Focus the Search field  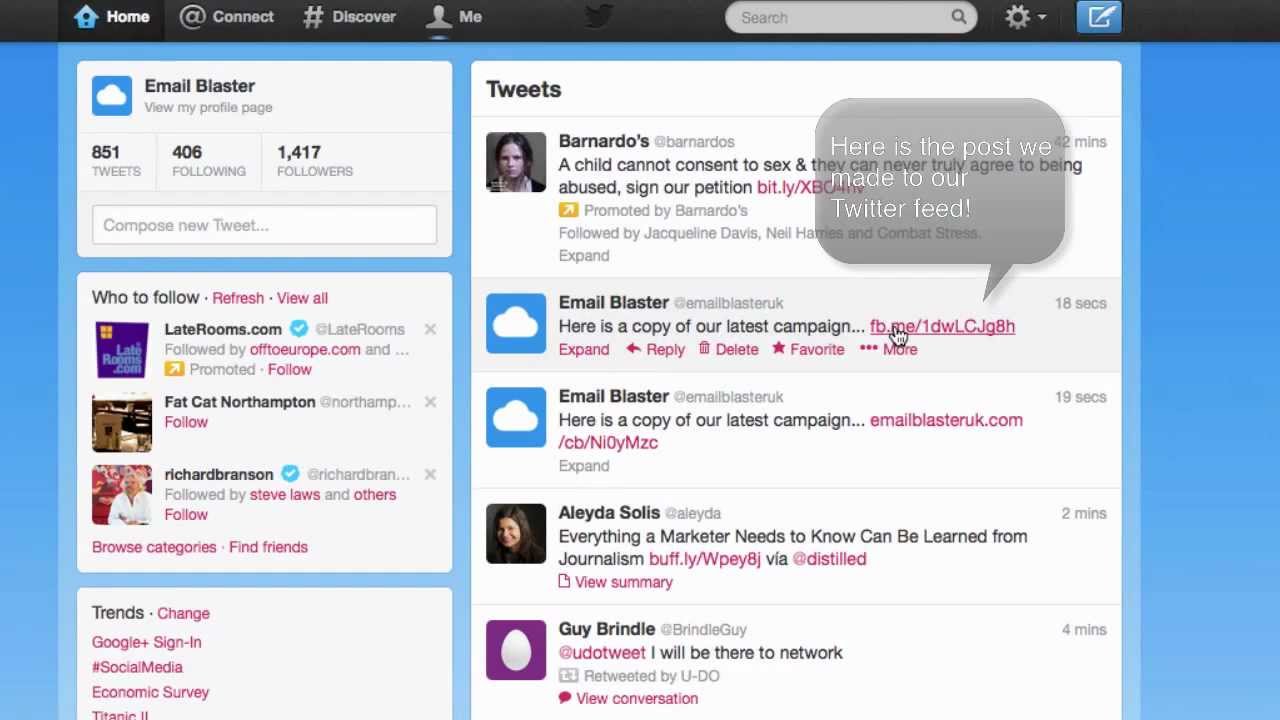point(851,17)
